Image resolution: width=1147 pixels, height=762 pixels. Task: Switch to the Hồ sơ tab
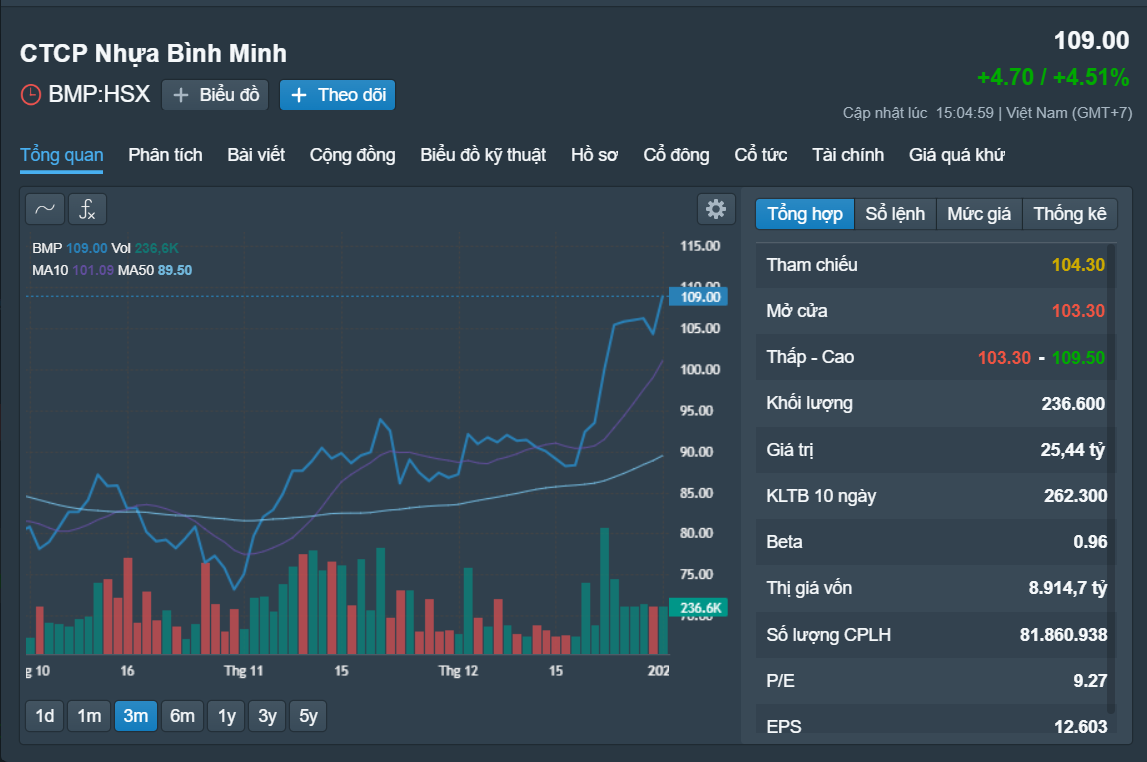pos(594,155)
